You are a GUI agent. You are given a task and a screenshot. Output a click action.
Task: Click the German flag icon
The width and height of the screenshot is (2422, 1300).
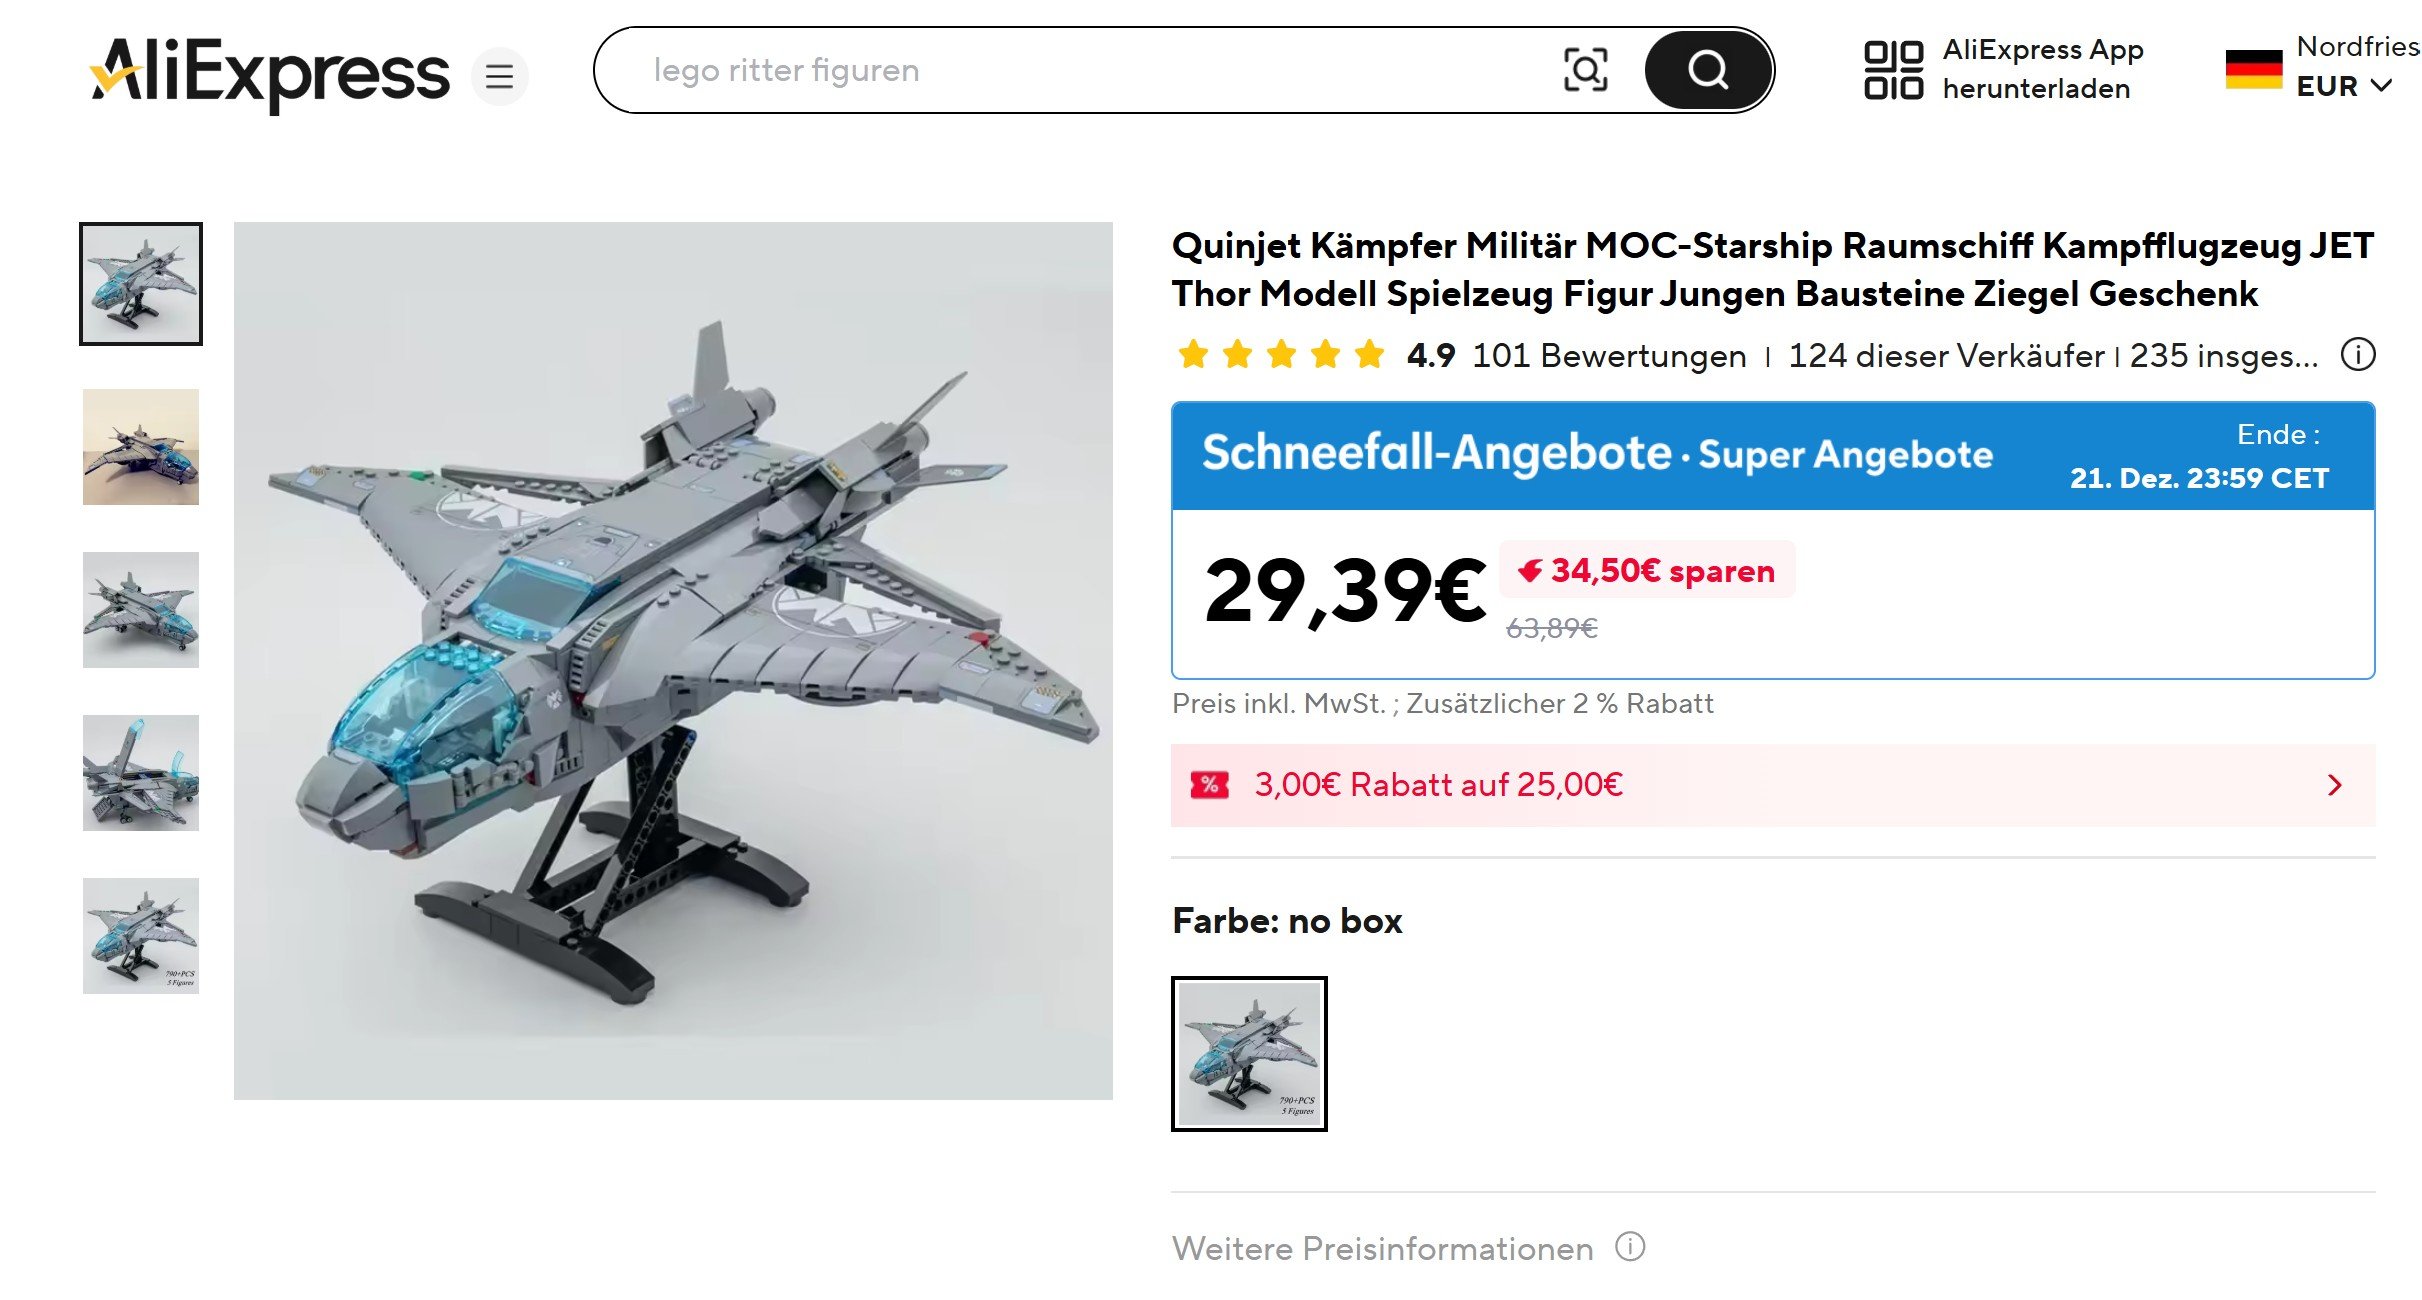[x=2253, y=69]
